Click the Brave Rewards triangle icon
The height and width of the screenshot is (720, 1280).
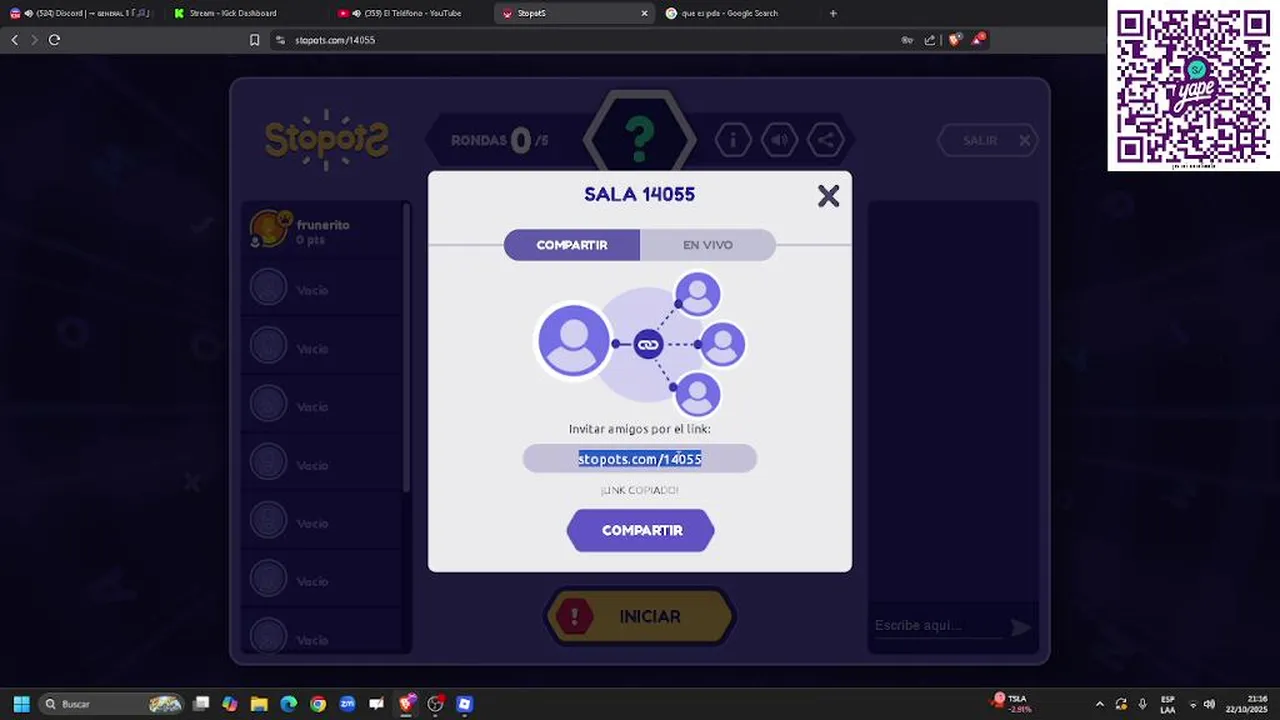tap(980, 39)
